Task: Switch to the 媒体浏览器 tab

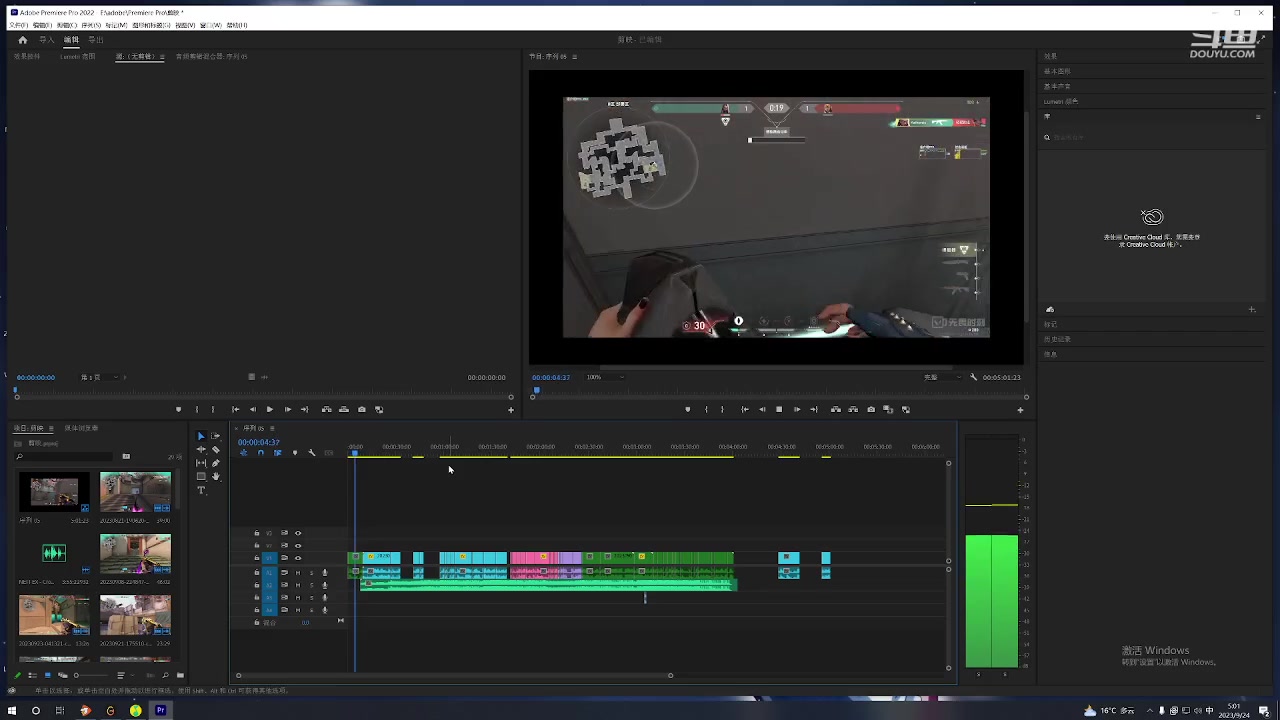Action: pyautogui.click(x=81, y=428)
